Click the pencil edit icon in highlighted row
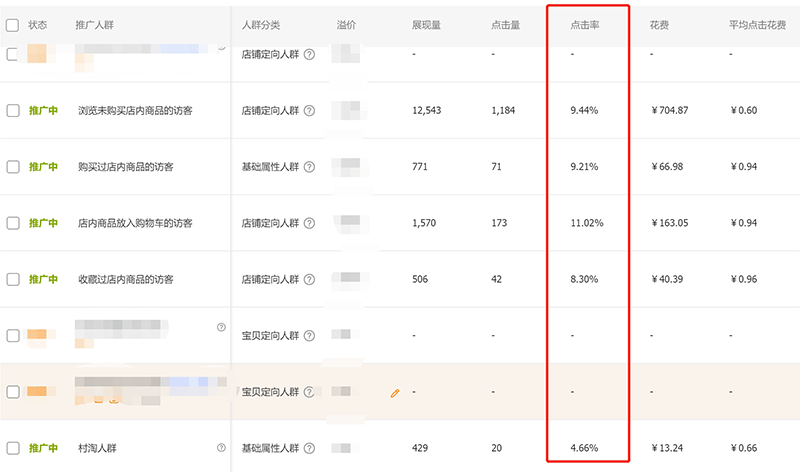This screenshot has height=472, width=800. tap(395, 393)
